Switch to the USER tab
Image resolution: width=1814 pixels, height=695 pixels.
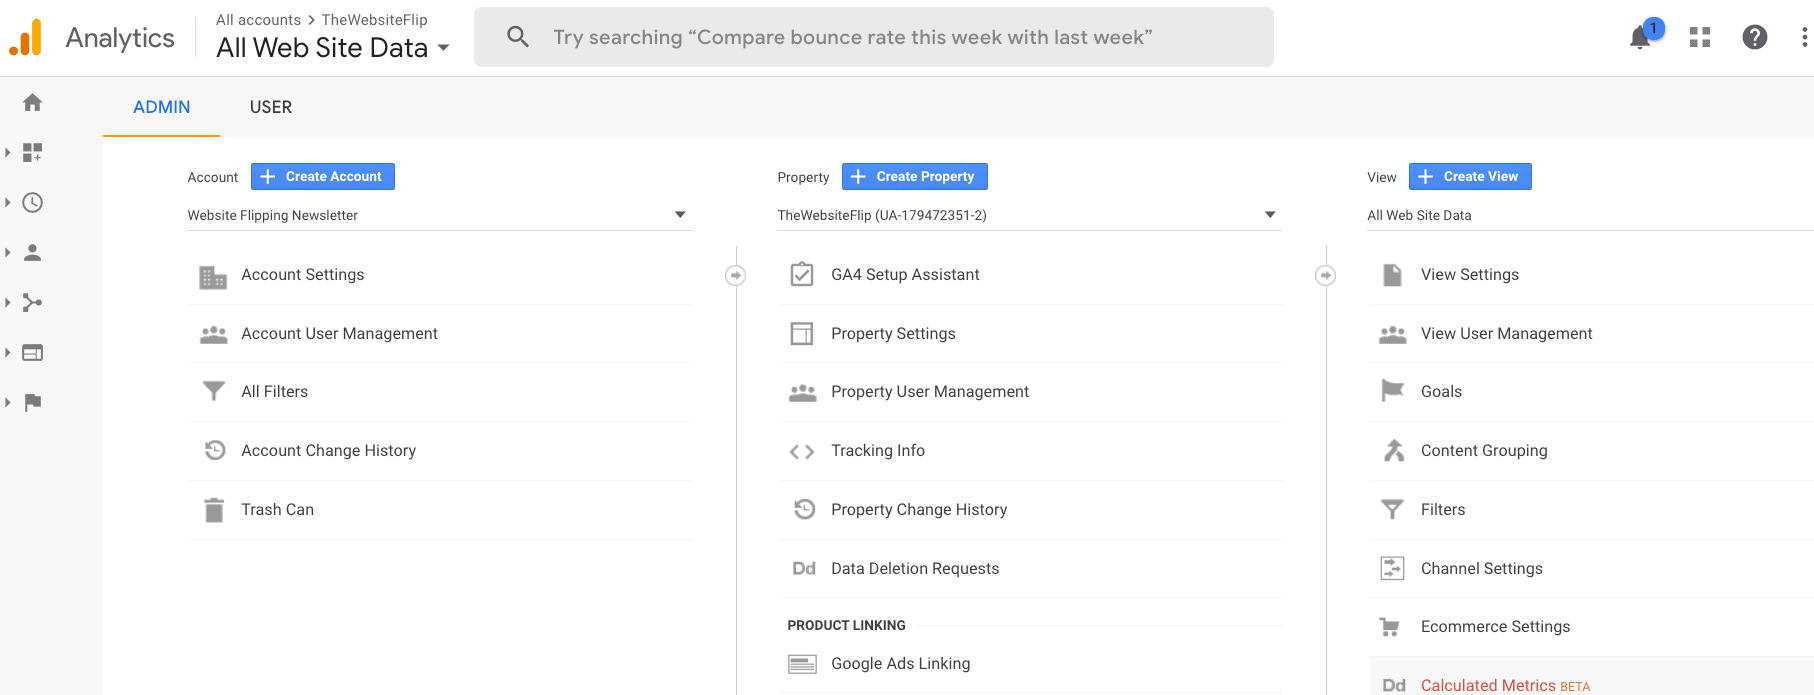pyautogui.click(x=271, y=107)
